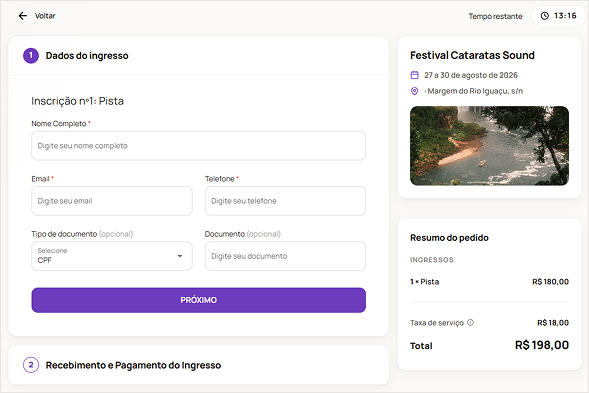Click the Voltar link
589x393 pixels.
pos(45,16)
